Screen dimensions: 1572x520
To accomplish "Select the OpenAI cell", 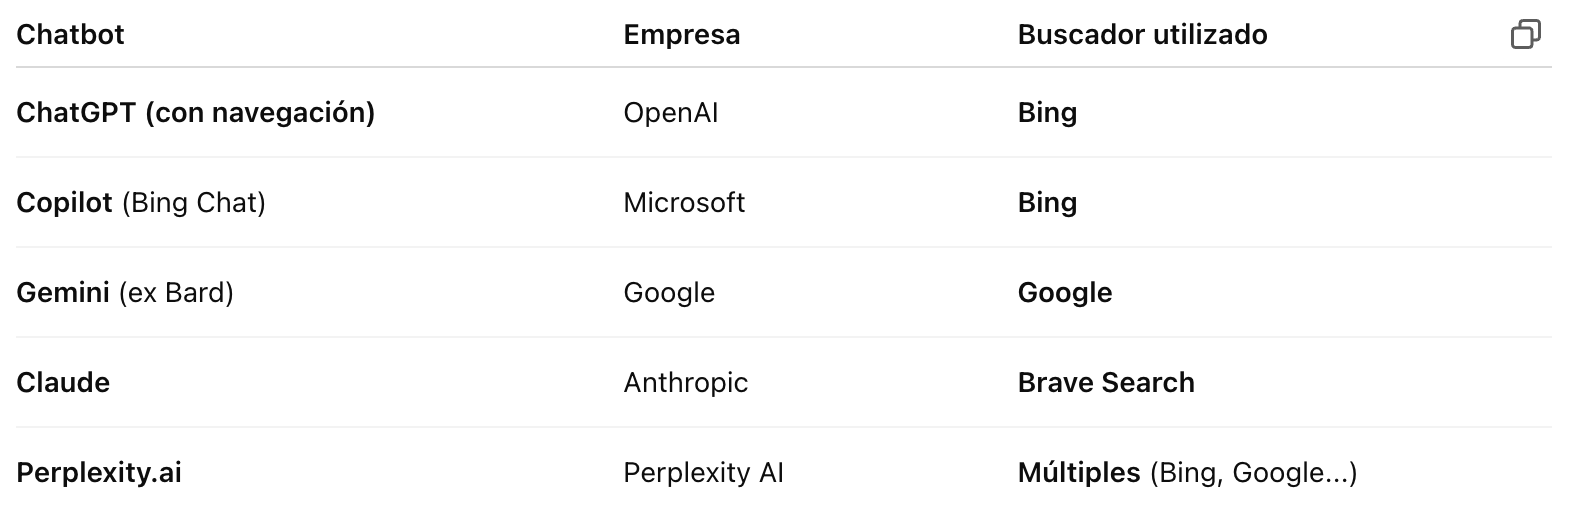I will coord(671,113).
